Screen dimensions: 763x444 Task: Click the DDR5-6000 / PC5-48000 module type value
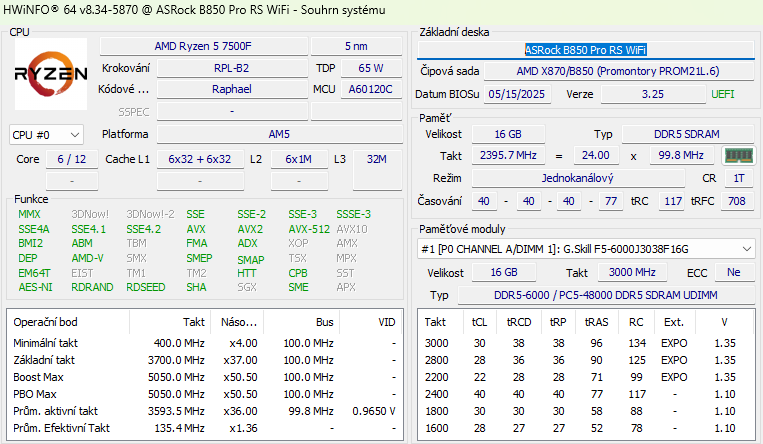606,295
